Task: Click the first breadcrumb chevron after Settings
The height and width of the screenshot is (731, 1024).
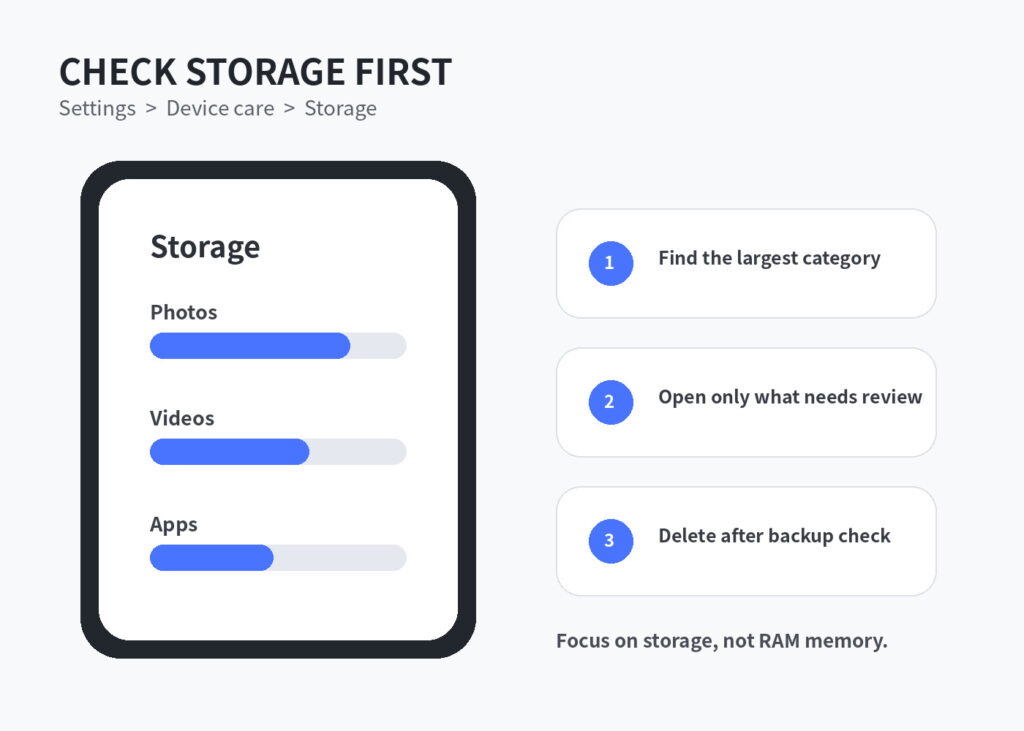Action: point(151,108)
